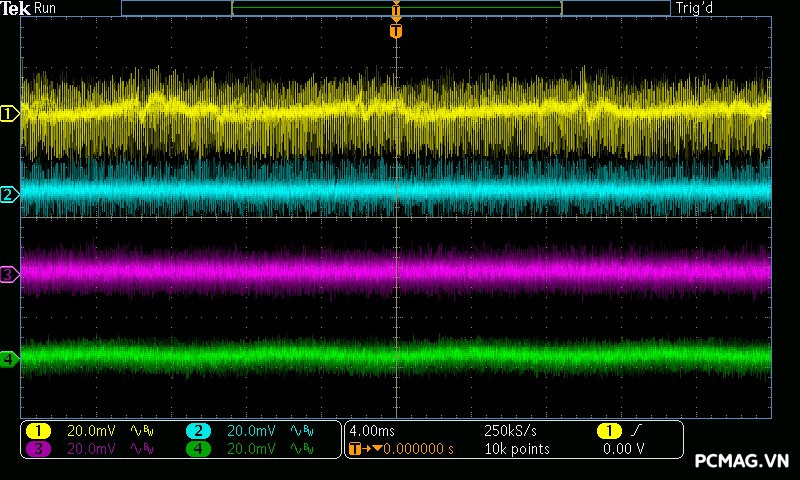Click channel 2 bandwidth limit icon
The width and height of the screenshot is (800, 480).
pyautogui.click(x=301, y=430)
